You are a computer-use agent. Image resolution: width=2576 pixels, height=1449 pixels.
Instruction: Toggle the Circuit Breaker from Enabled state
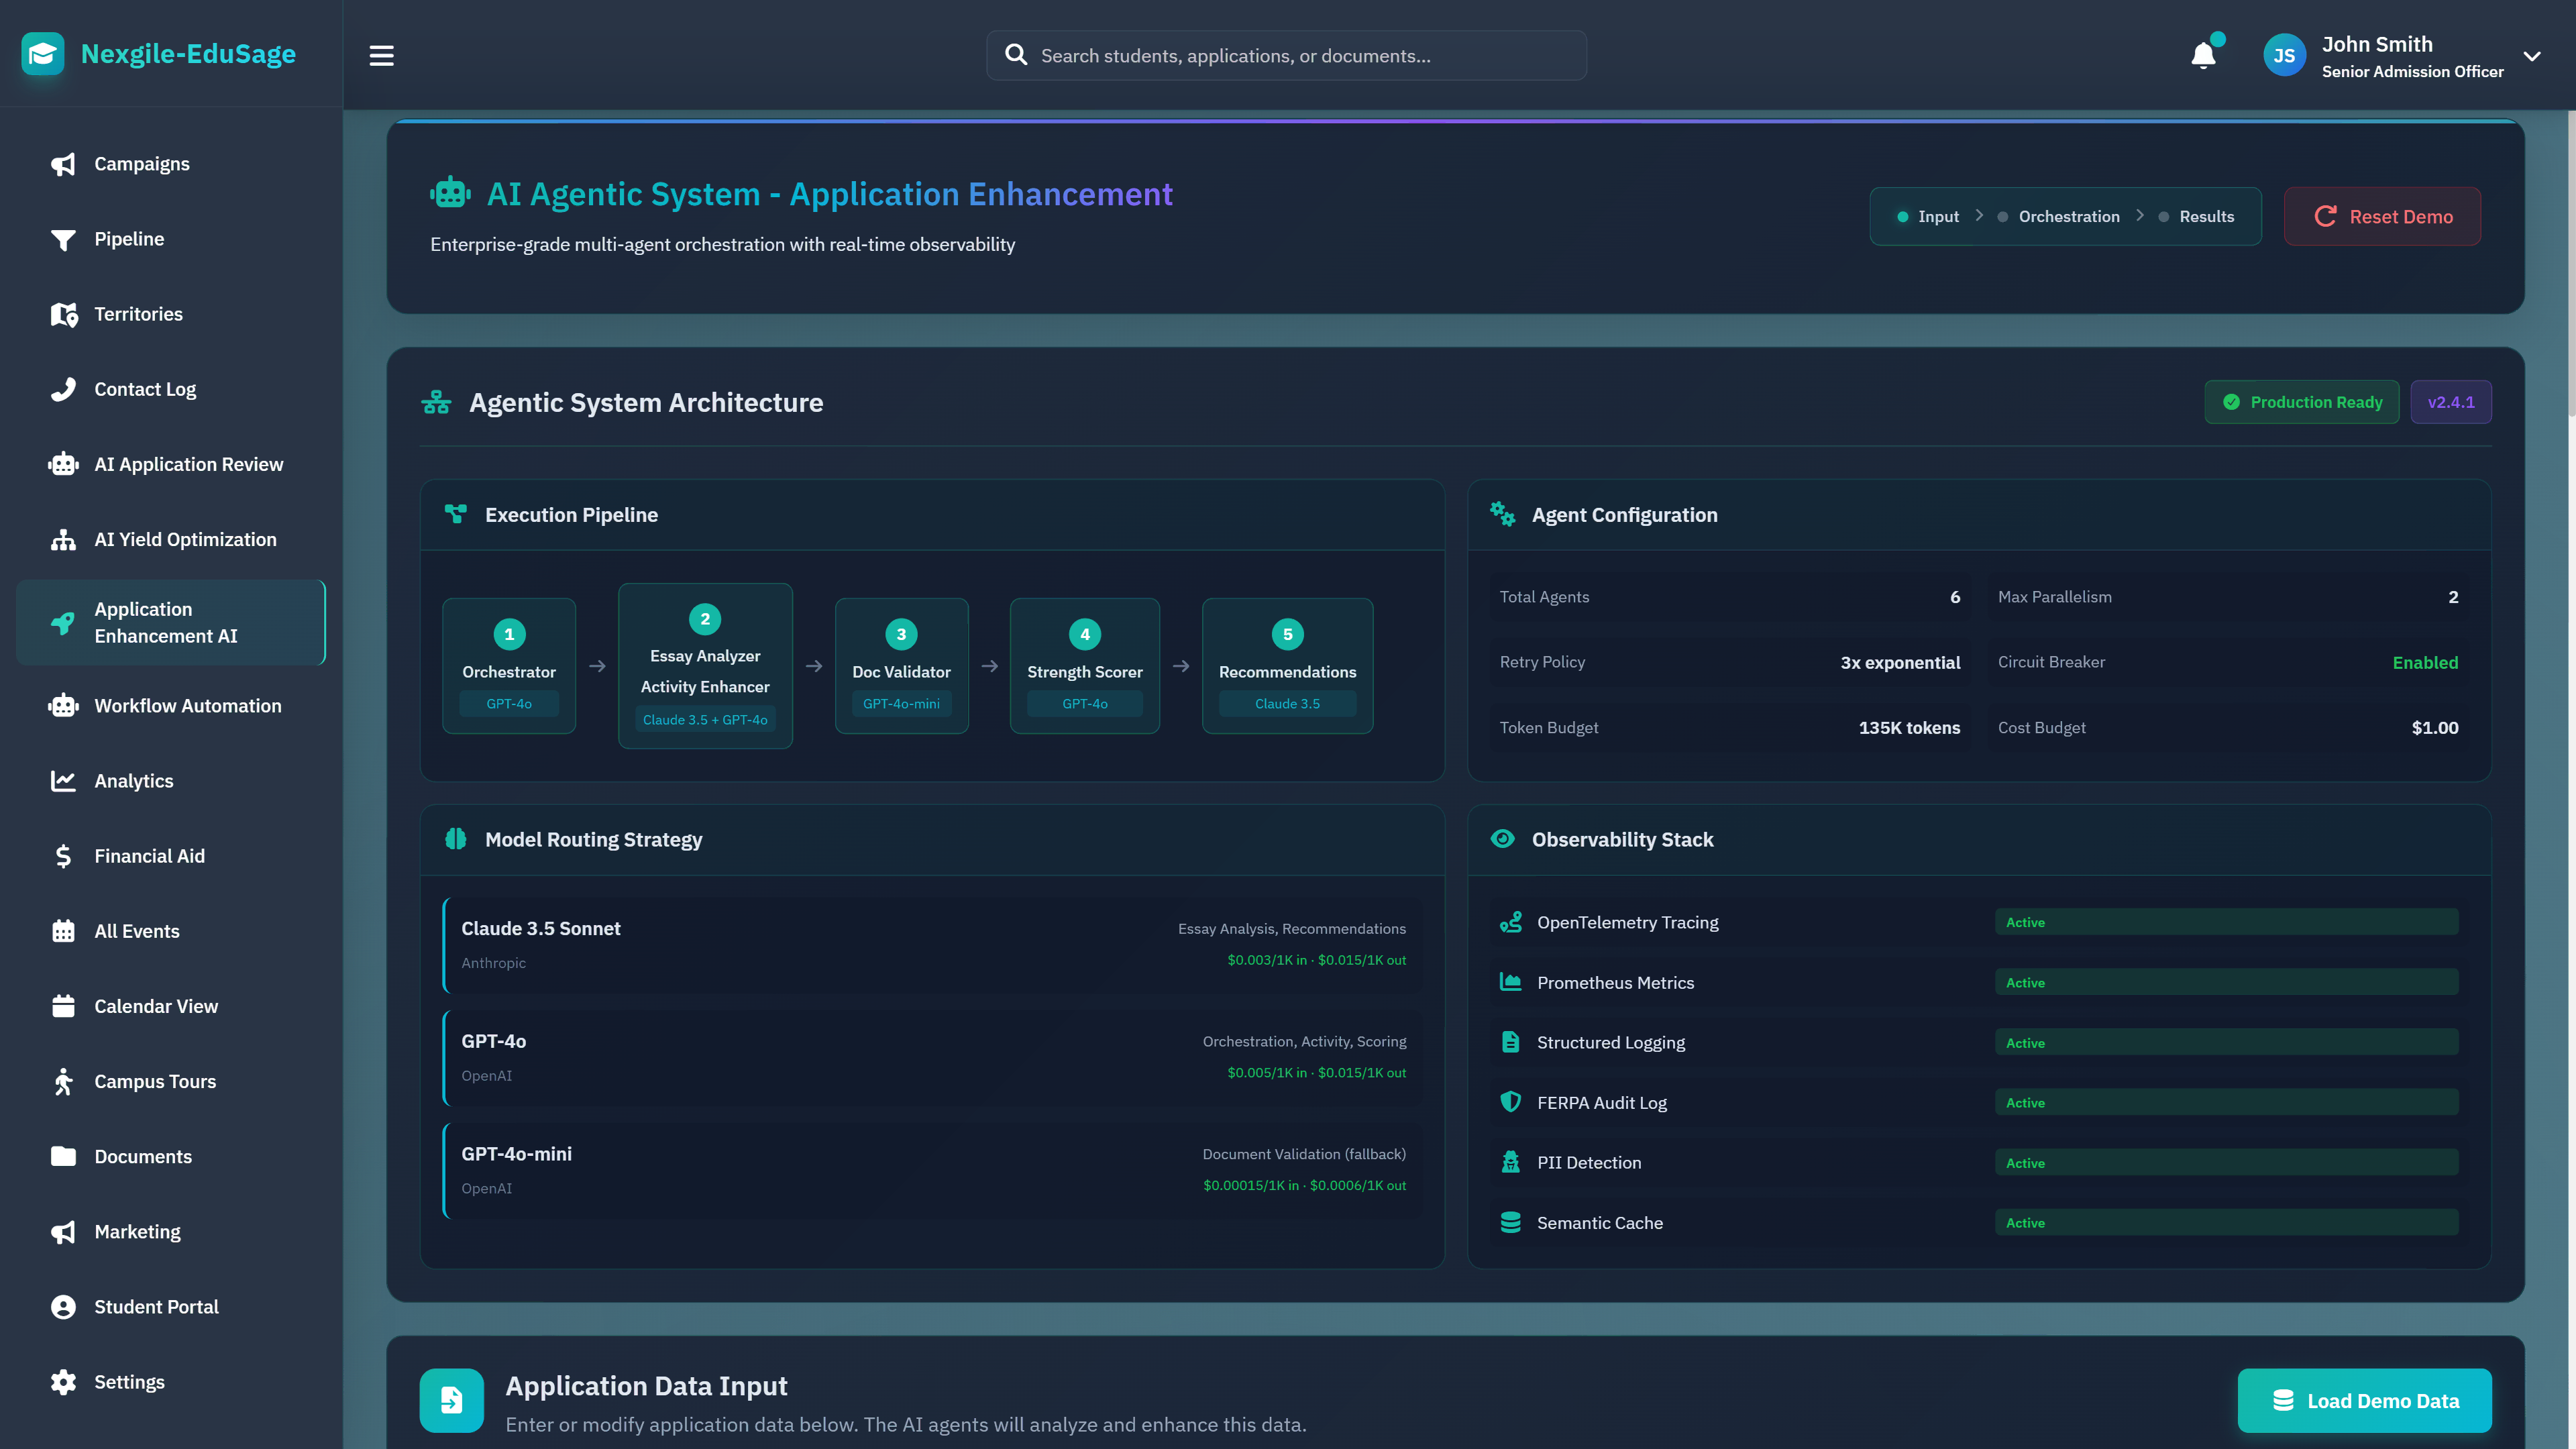2424,662
